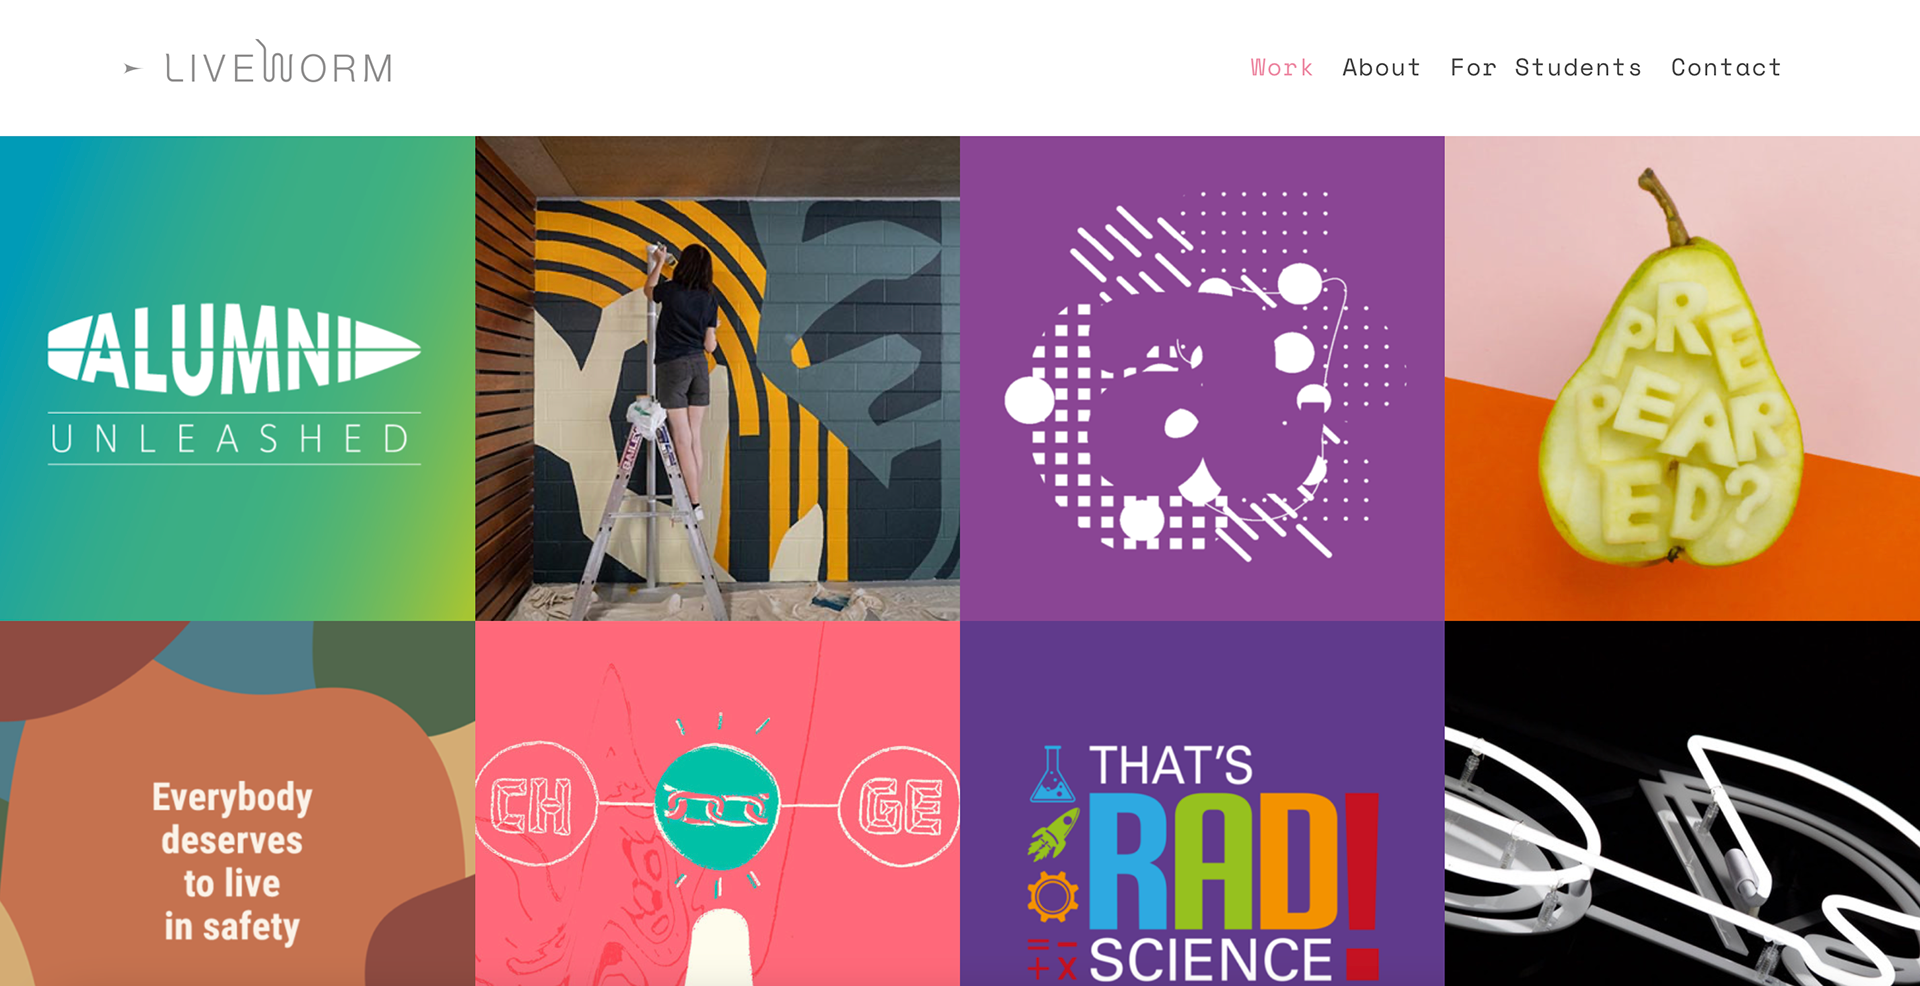
Task: Navigate to the Contact page
Action: pyautogui.click(x=1726, y=67)
